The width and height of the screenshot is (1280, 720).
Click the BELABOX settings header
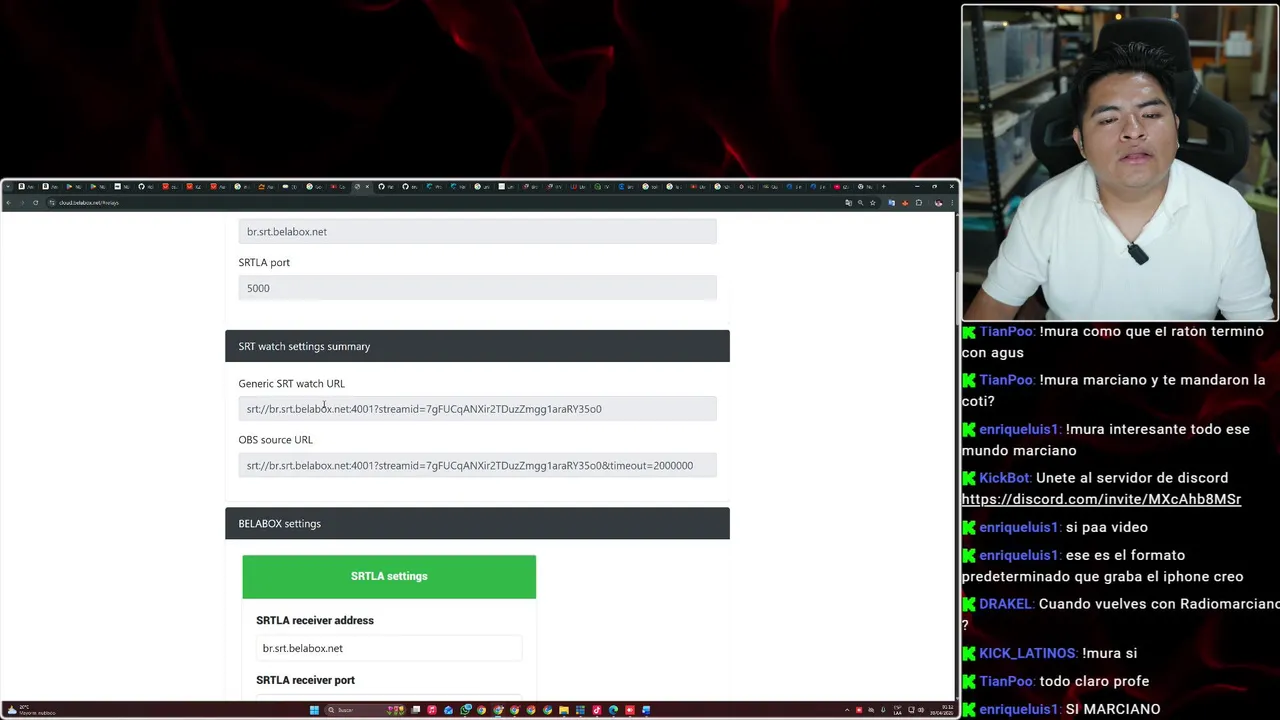tap(477, 523)
